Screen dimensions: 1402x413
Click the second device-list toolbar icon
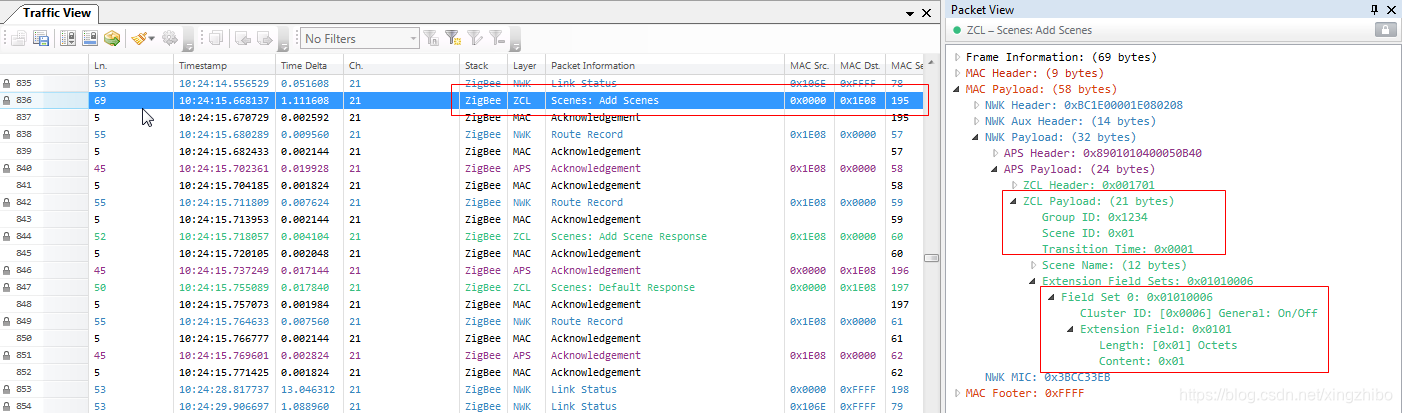90,38
